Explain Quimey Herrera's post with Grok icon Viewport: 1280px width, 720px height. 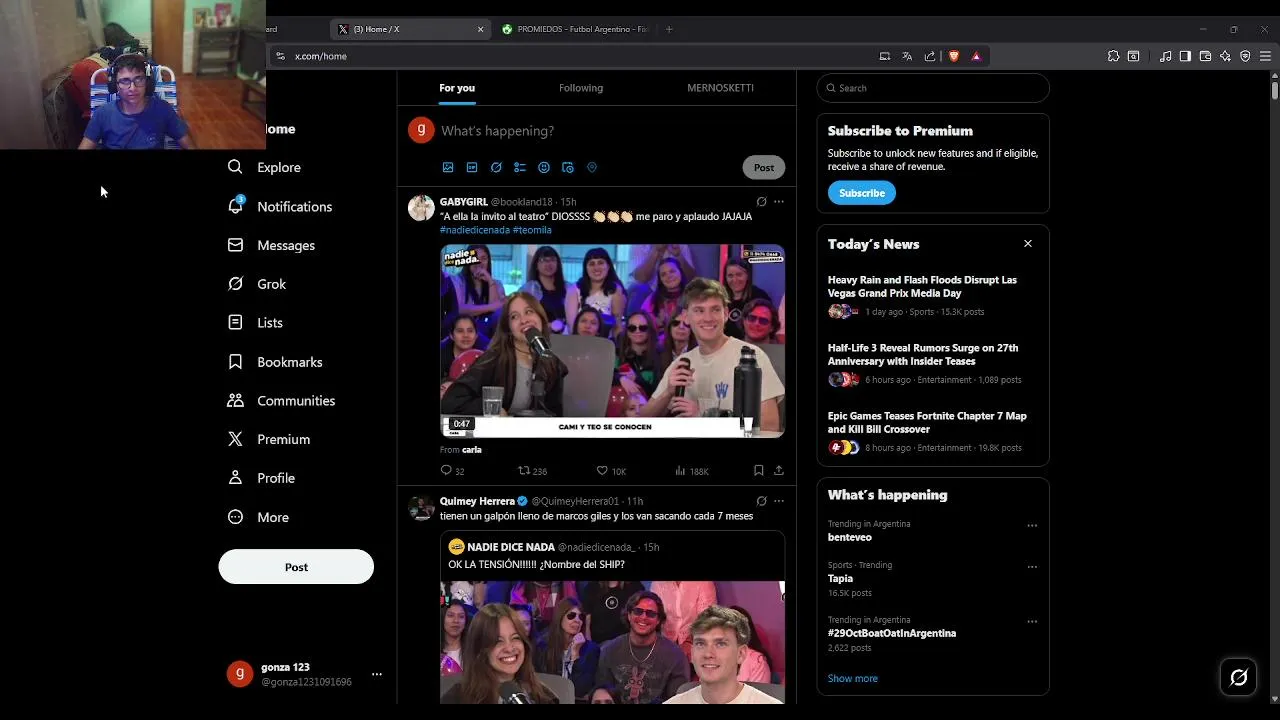point(761,501)
